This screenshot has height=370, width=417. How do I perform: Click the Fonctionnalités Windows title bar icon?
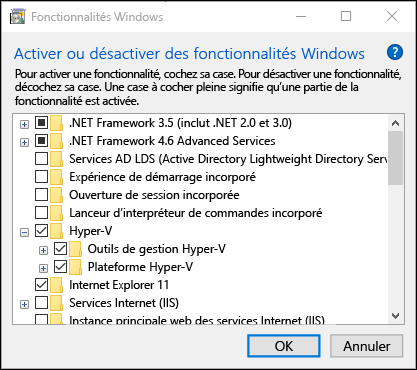coord(18,16)
